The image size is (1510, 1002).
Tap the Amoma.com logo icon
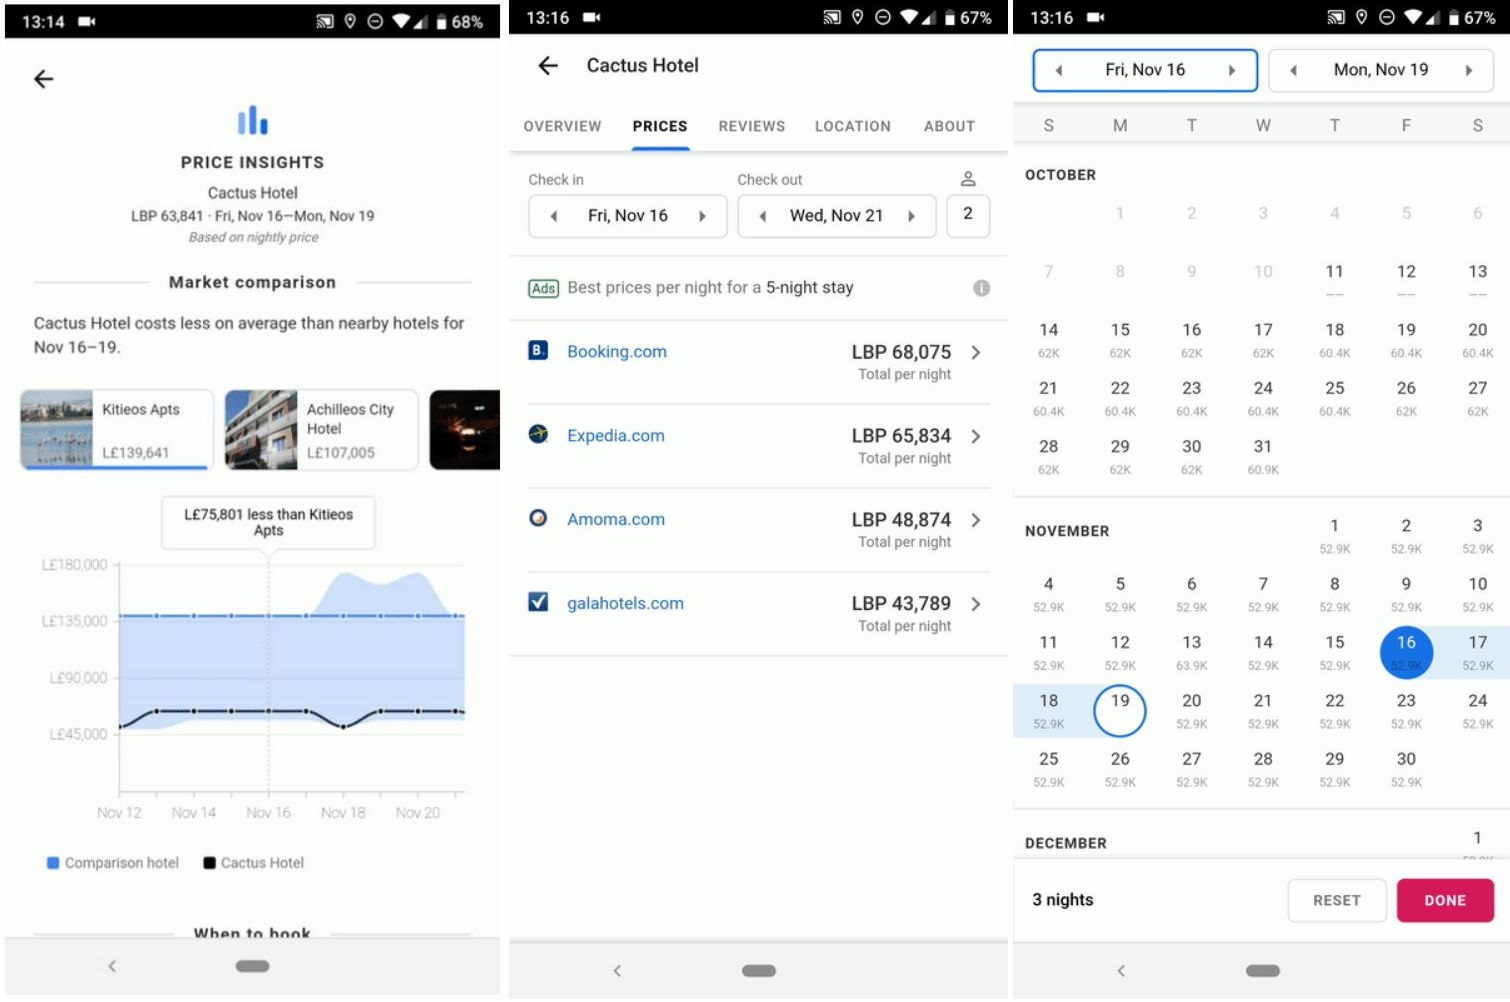click(x=538, y=518)
